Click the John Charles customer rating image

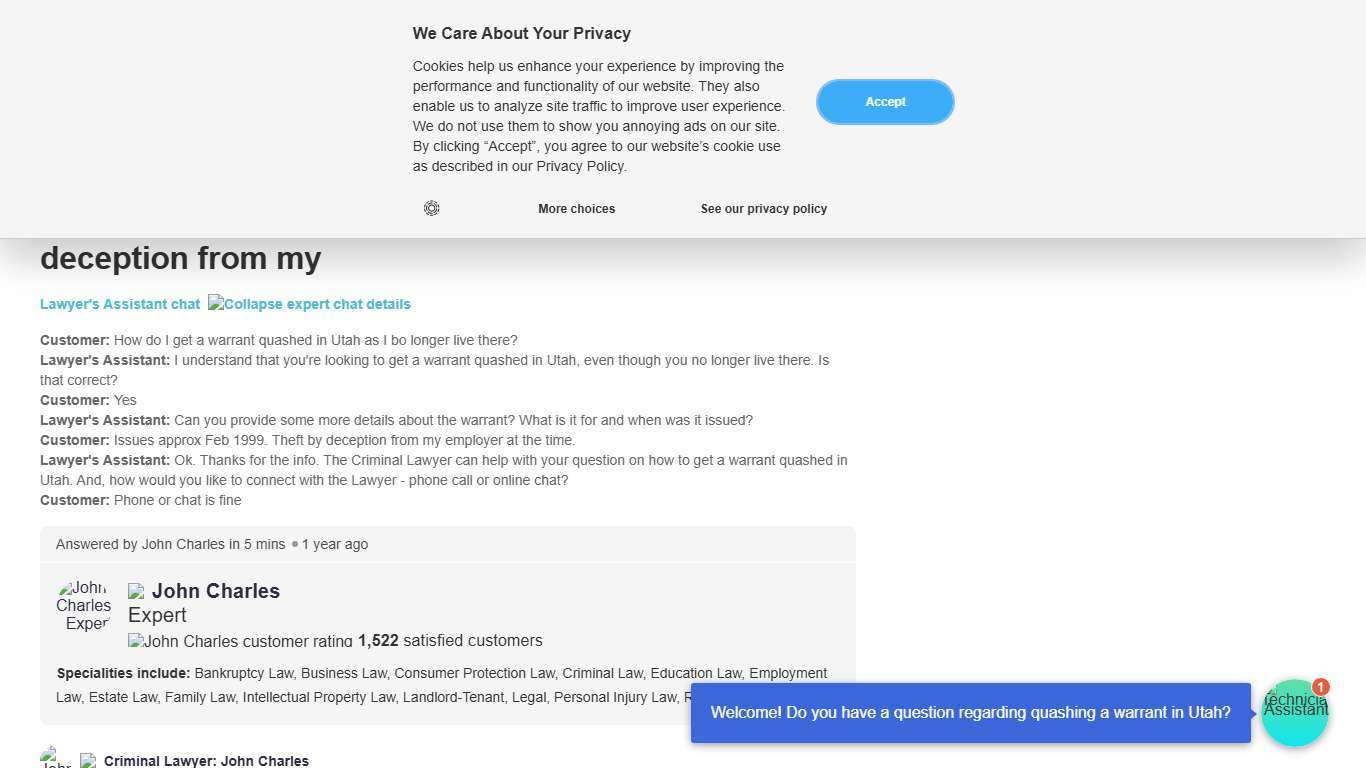tap(240, 641)
